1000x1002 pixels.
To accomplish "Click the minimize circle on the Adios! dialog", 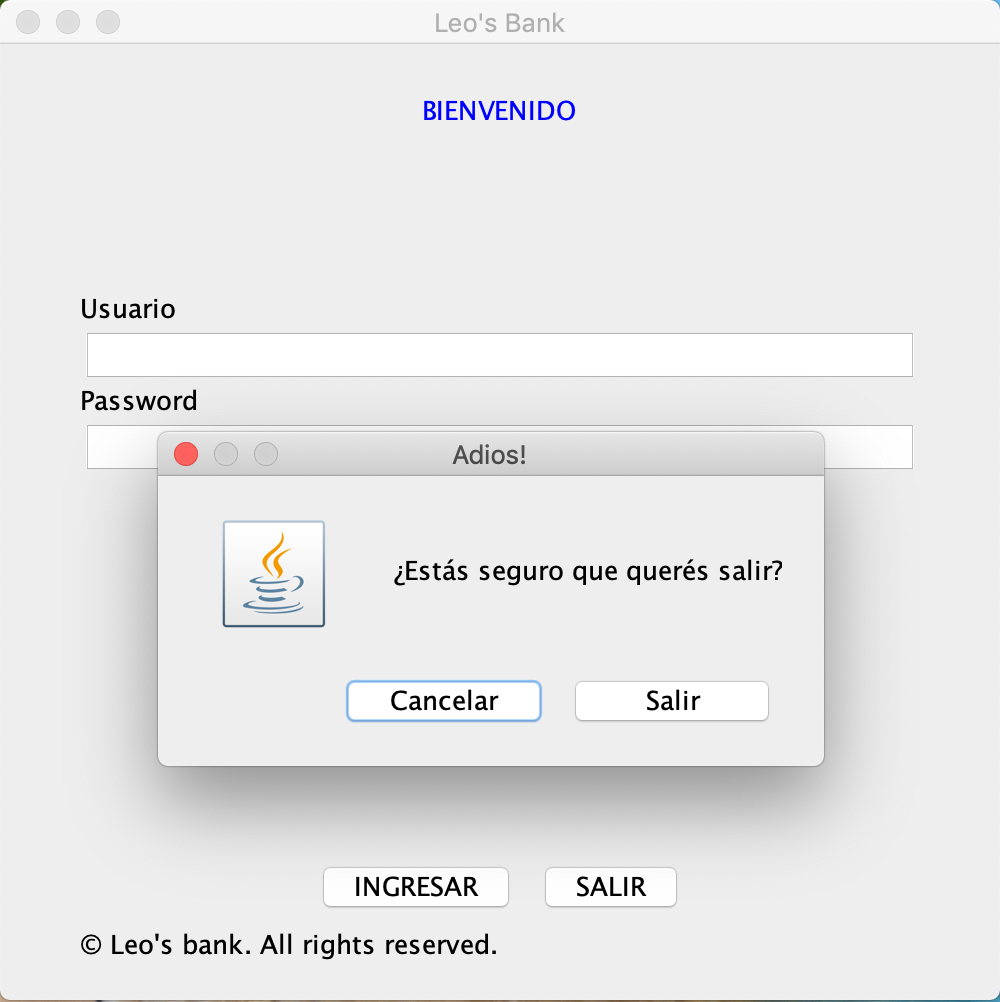I will pyautogui.click(x=226, y=454).
